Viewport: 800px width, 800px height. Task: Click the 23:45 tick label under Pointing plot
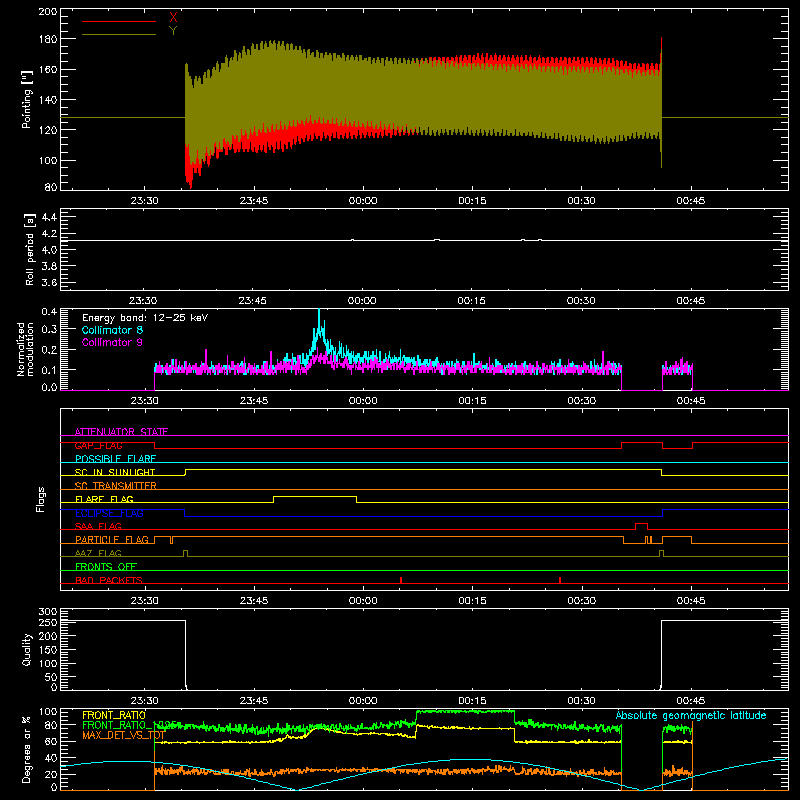(254, 201)
